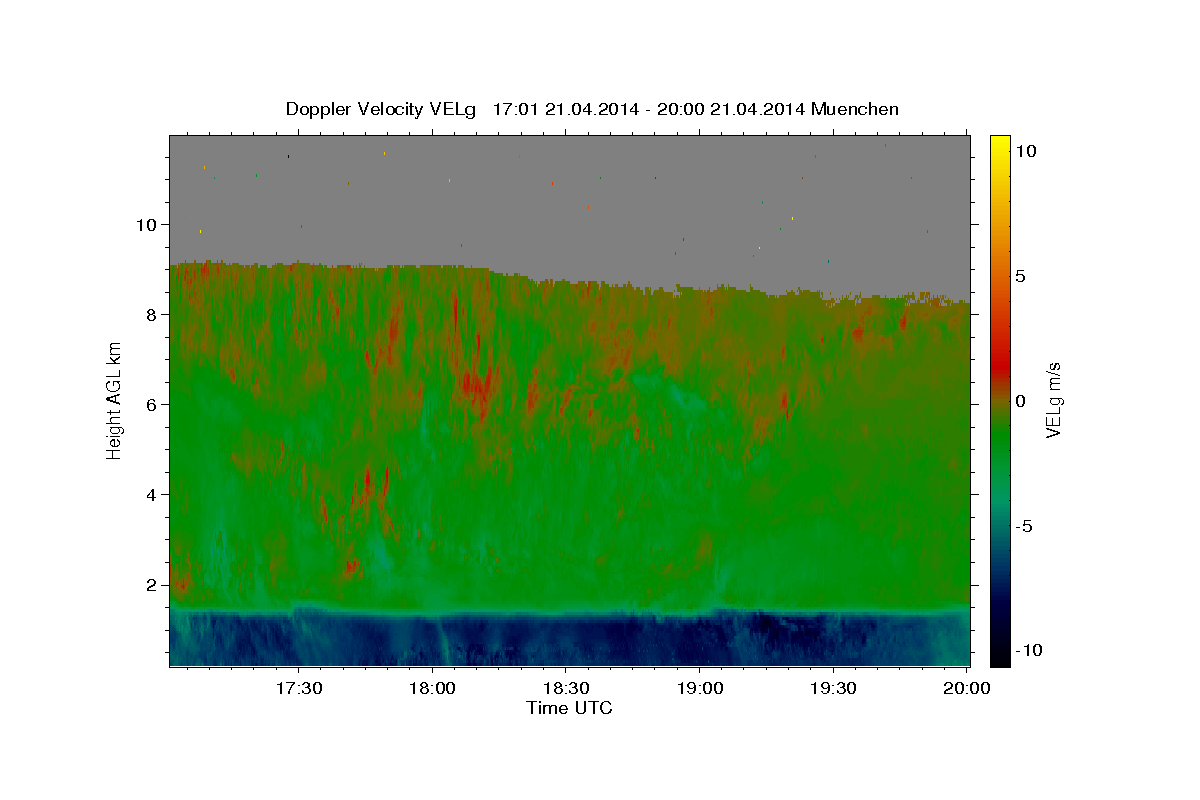
Task: Click the height tick label 10
Action: coord(149,224)
